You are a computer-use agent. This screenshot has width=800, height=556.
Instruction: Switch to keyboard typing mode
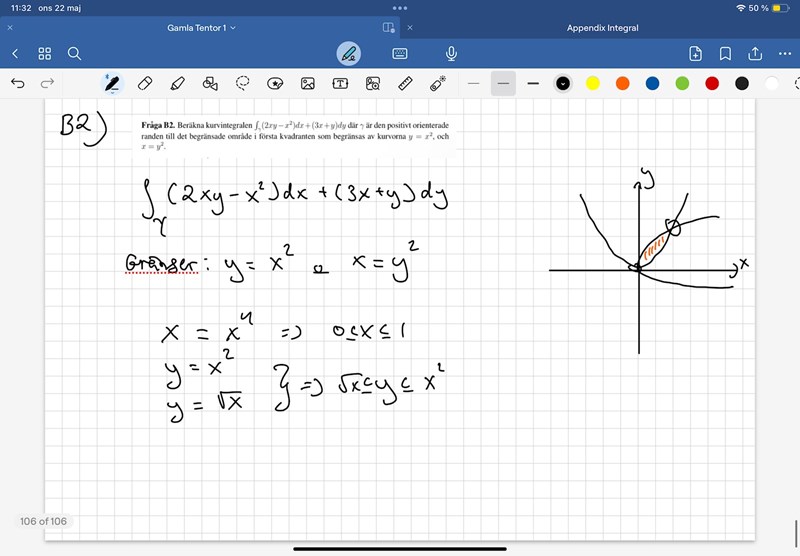pos(400,54)
